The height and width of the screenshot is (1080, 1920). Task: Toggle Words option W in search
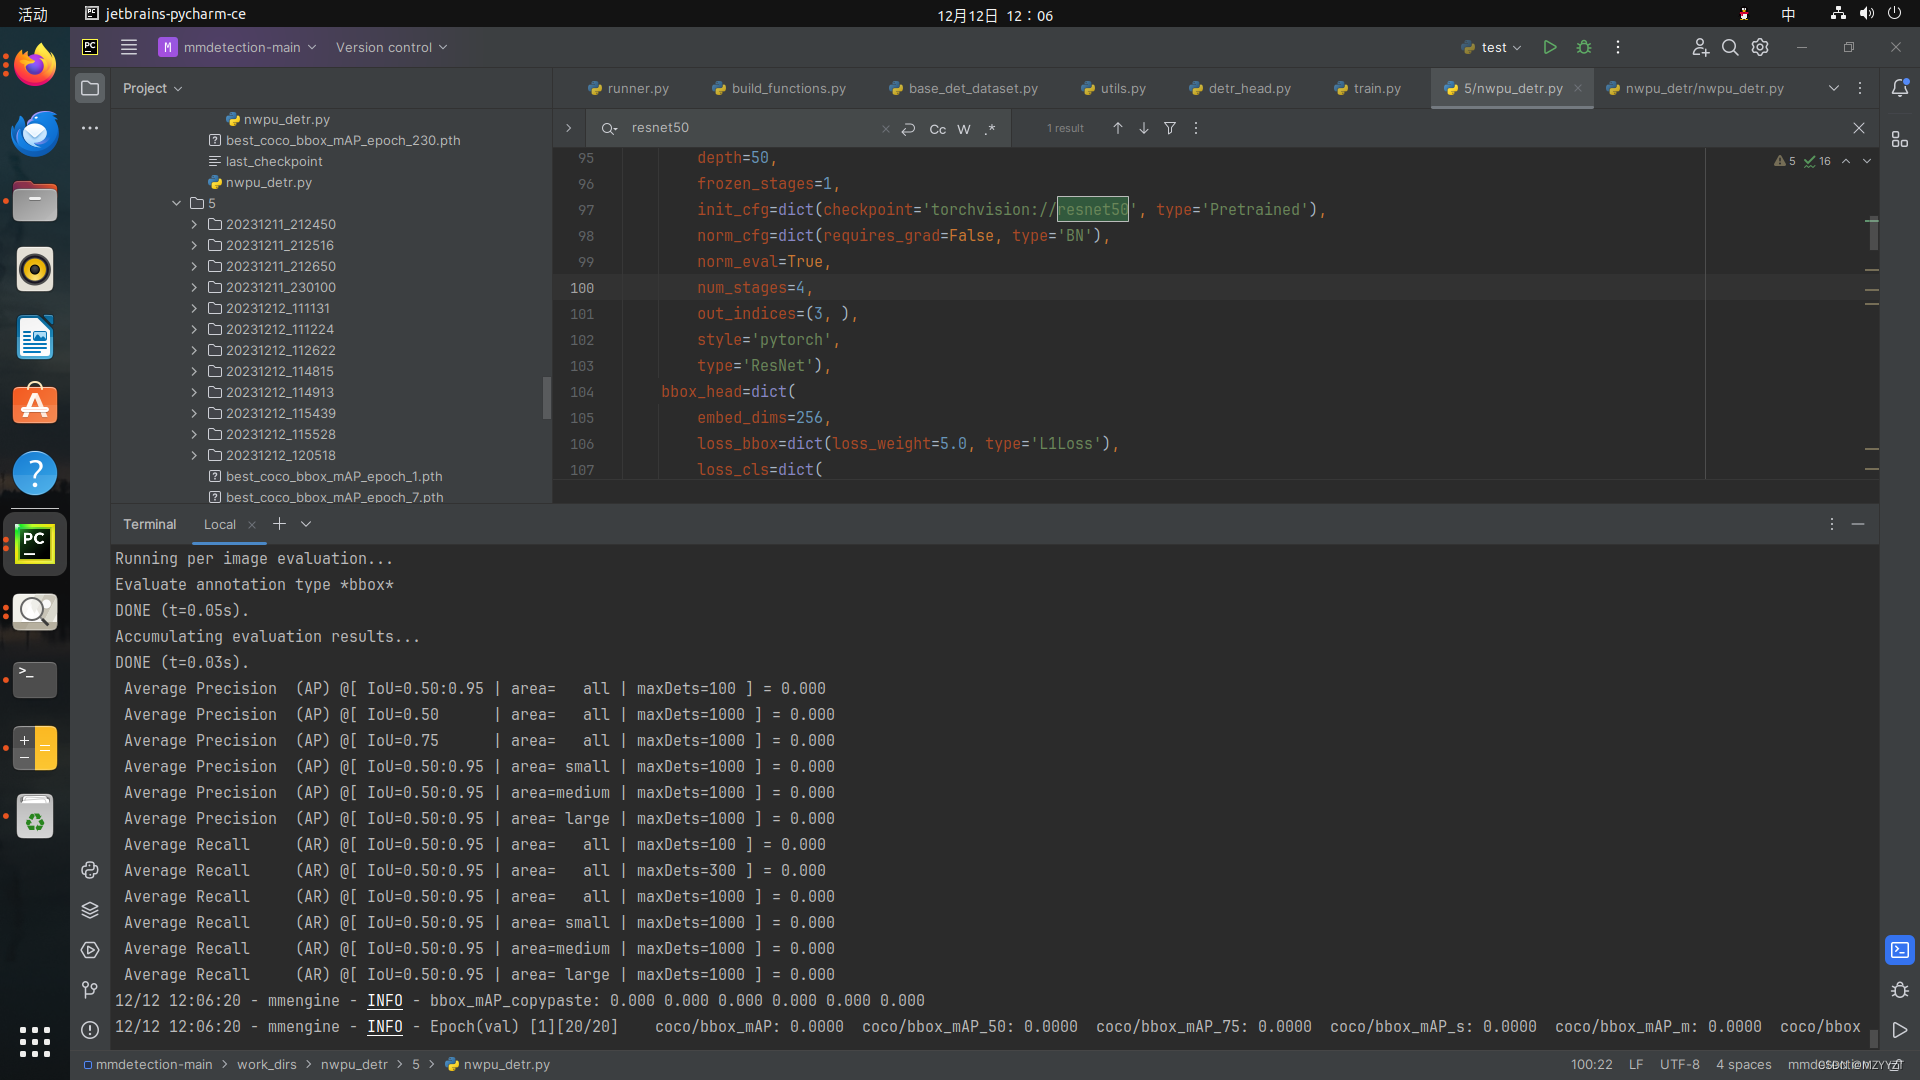tap(964, 129)
